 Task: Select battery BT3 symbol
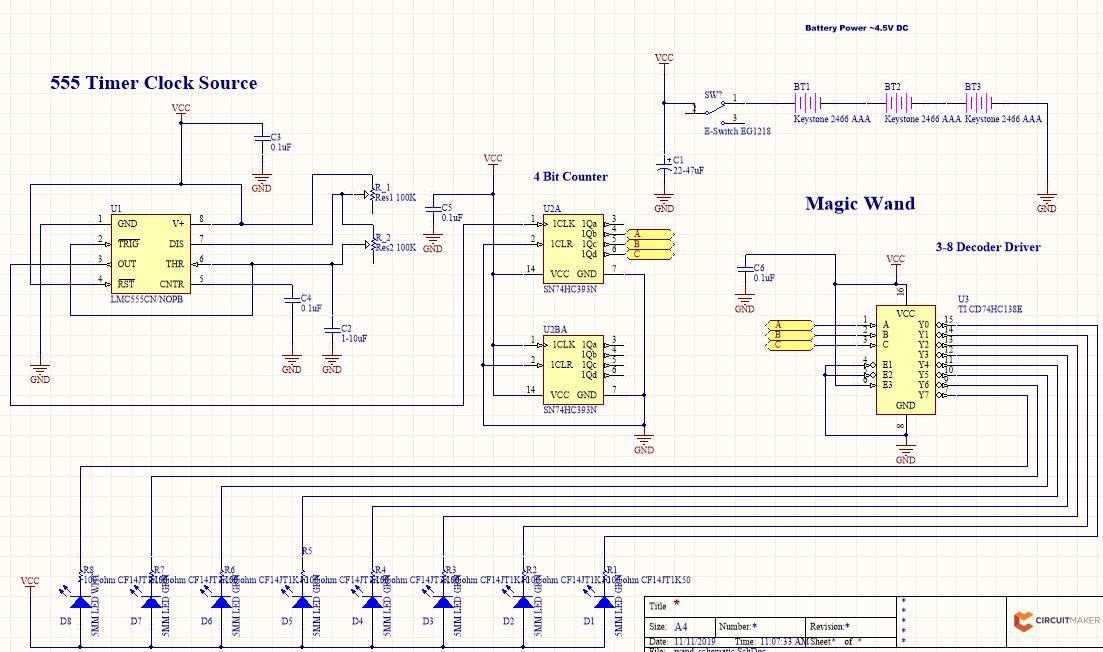[x=978, y=103]
